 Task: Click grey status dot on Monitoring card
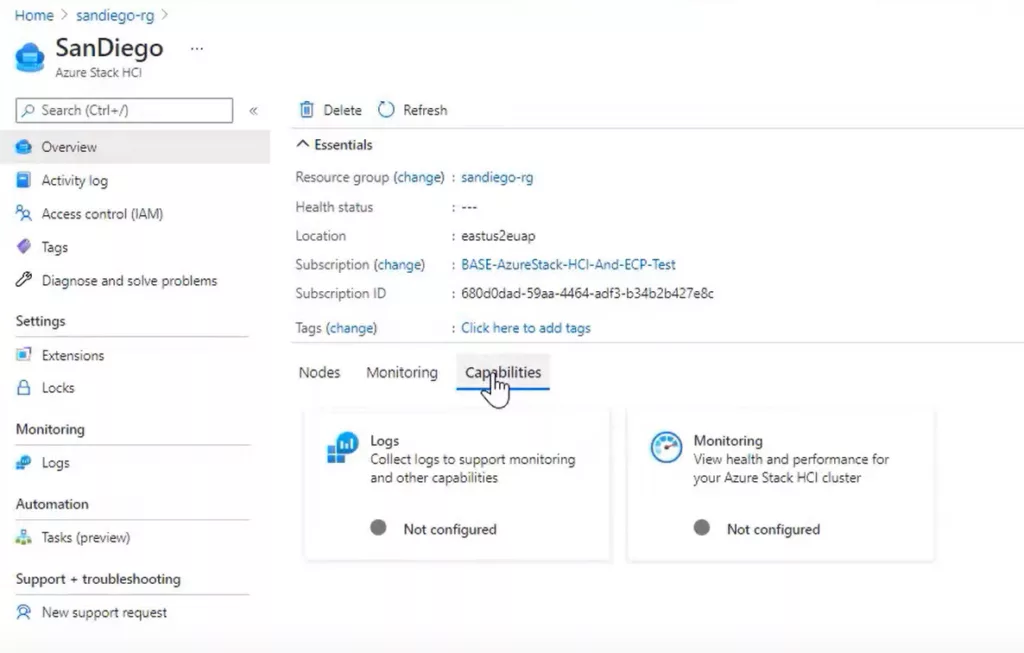tap(701, 528)
